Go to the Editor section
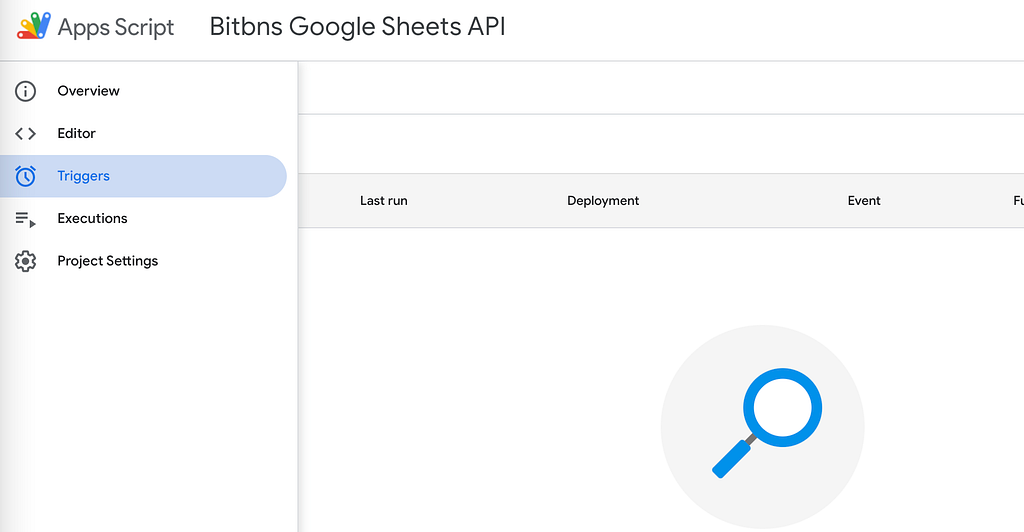This screenshot has width=1024, height=532. pyautogui.click(x=76, y=134)
